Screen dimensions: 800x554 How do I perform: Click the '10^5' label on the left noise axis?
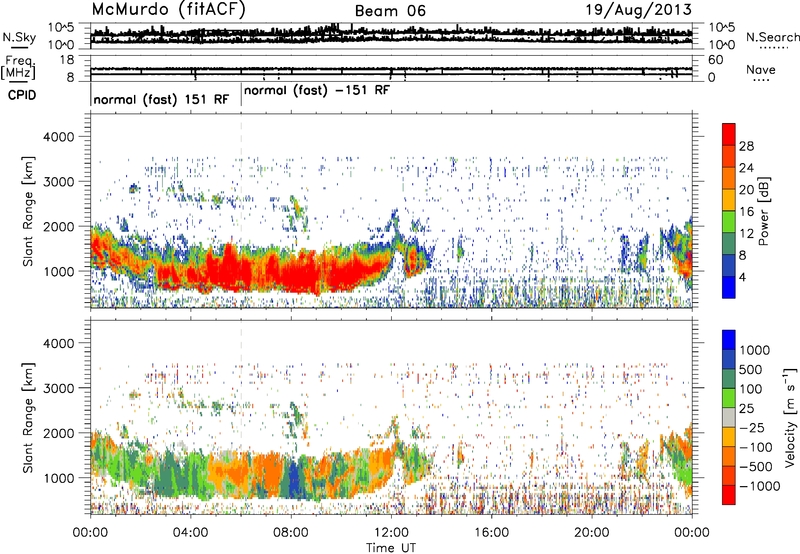tap(61, 28)
